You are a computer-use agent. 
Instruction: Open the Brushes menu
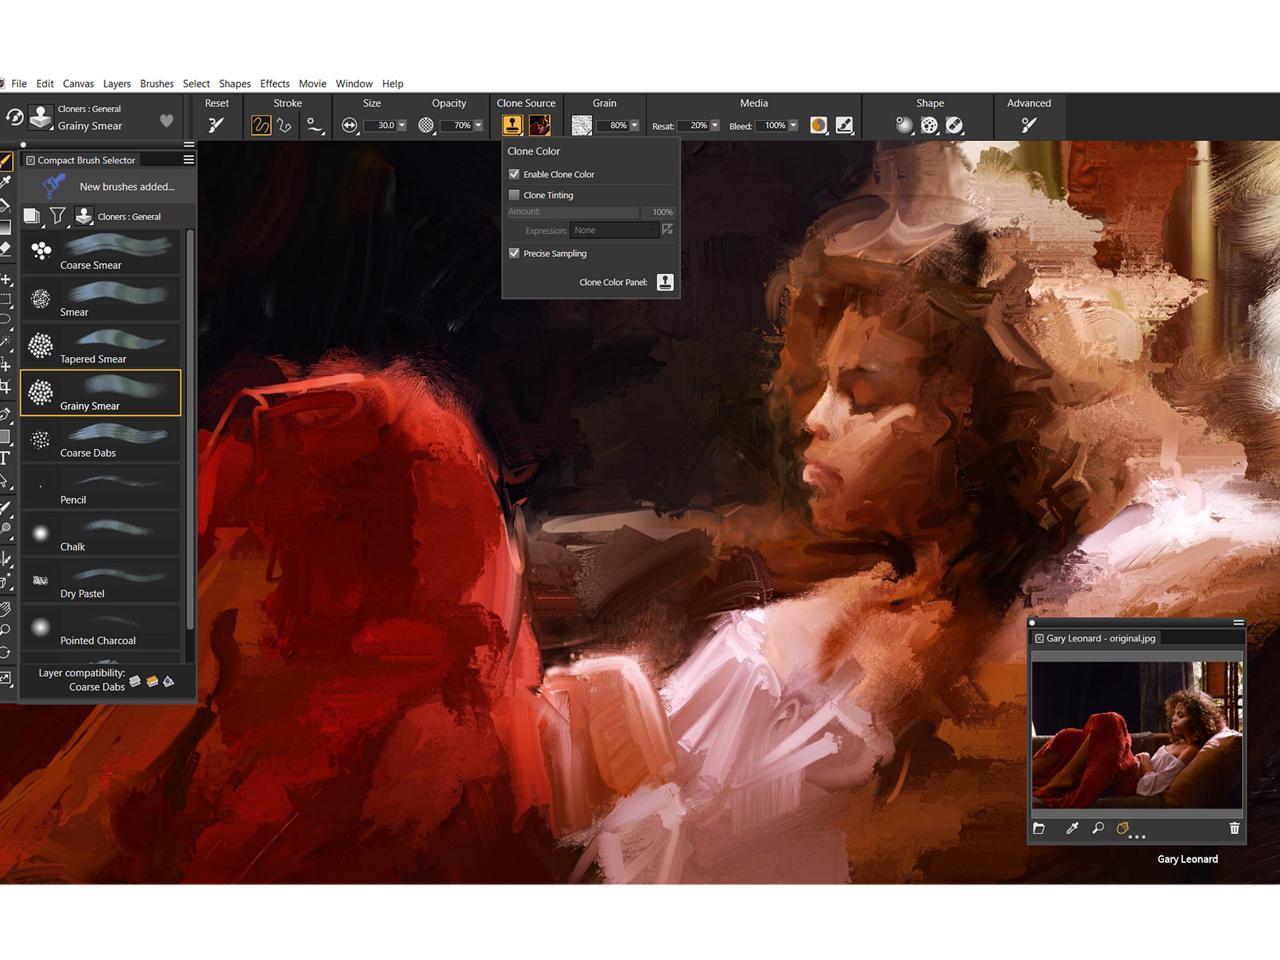point(156,84)
